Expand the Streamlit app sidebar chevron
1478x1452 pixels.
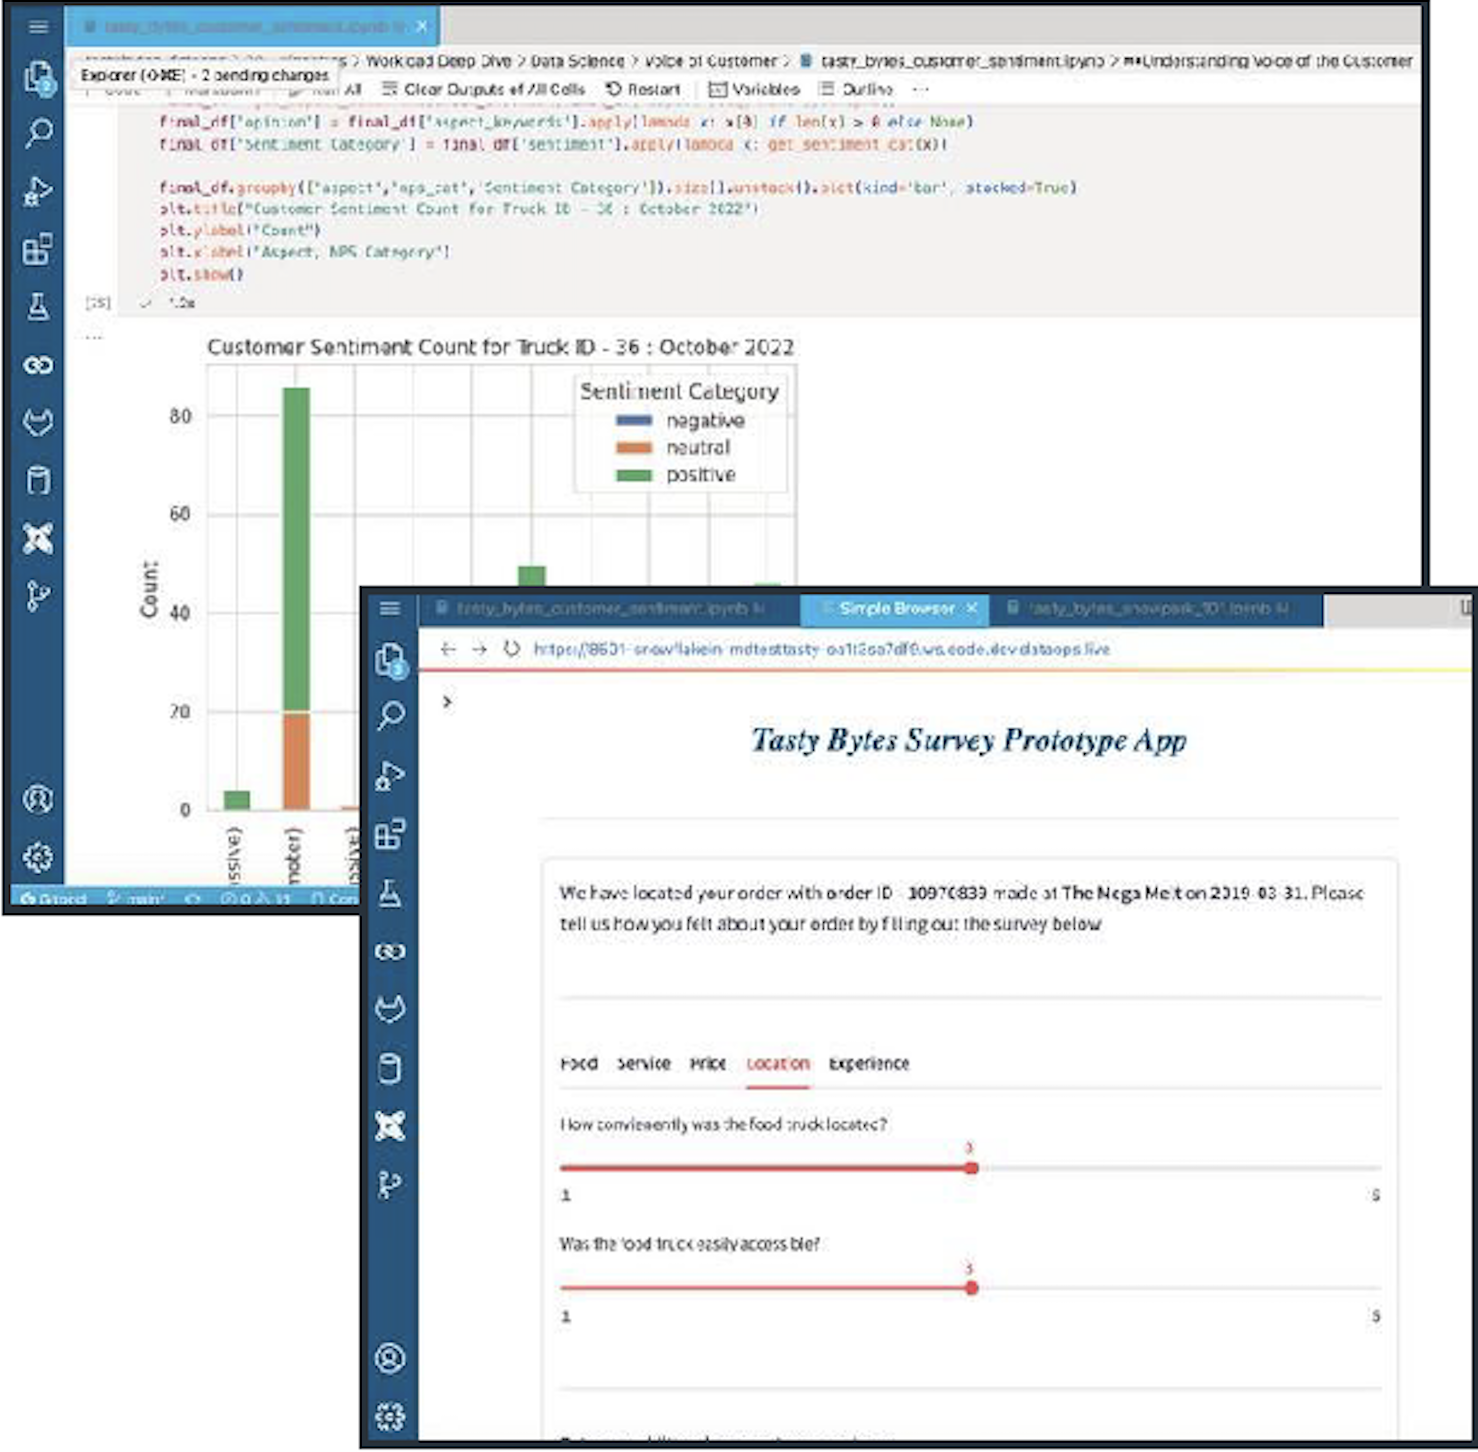[x=447, y=702]
